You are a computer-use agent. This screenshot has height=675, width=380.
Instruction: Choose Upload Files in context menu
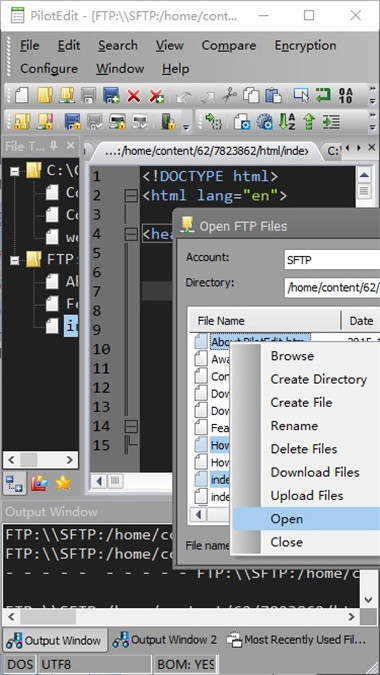click(x=306, y=495)
